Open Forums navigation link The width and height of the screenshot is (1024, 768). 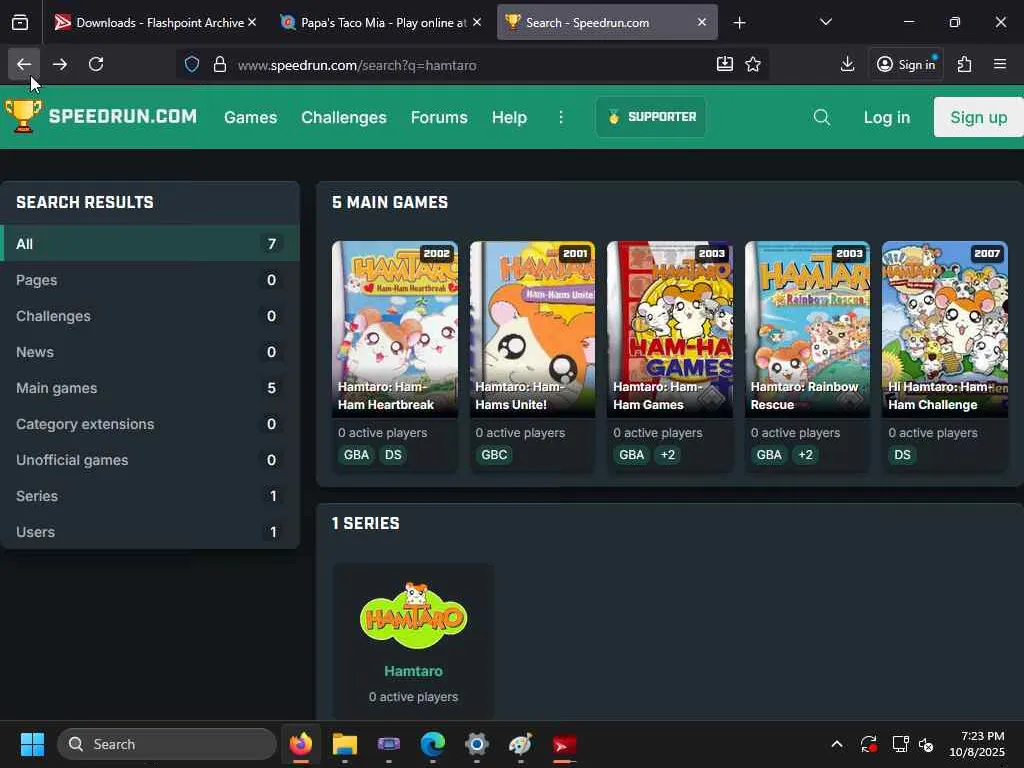coord(439,118)
